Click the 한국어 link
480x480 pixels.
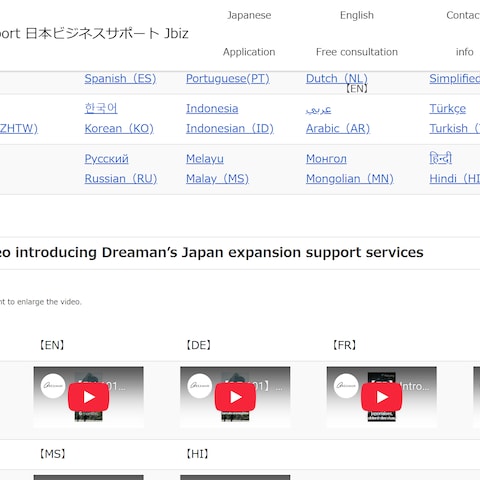pos(101,108)
